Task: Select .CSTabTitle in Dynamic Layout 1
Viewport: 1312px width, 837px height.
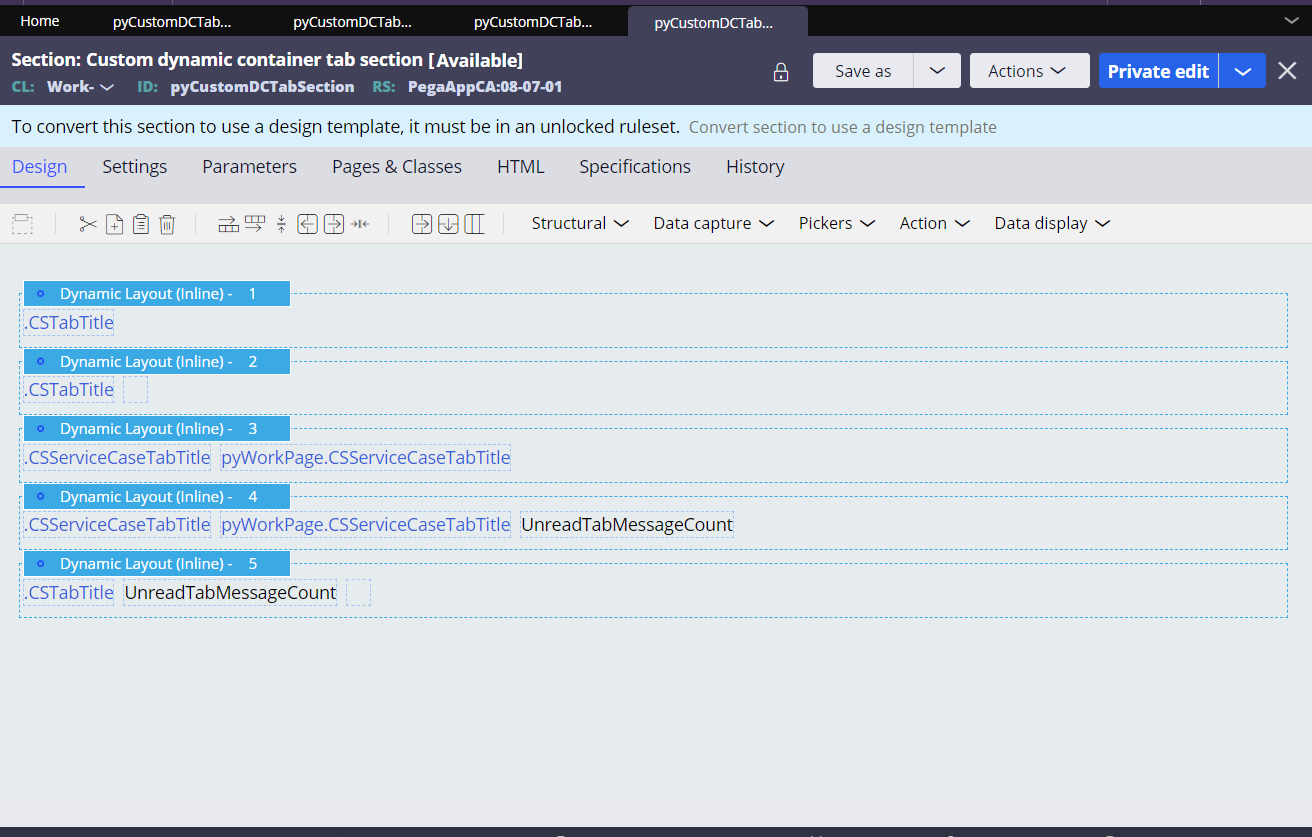Action: (x=69, y=322)
